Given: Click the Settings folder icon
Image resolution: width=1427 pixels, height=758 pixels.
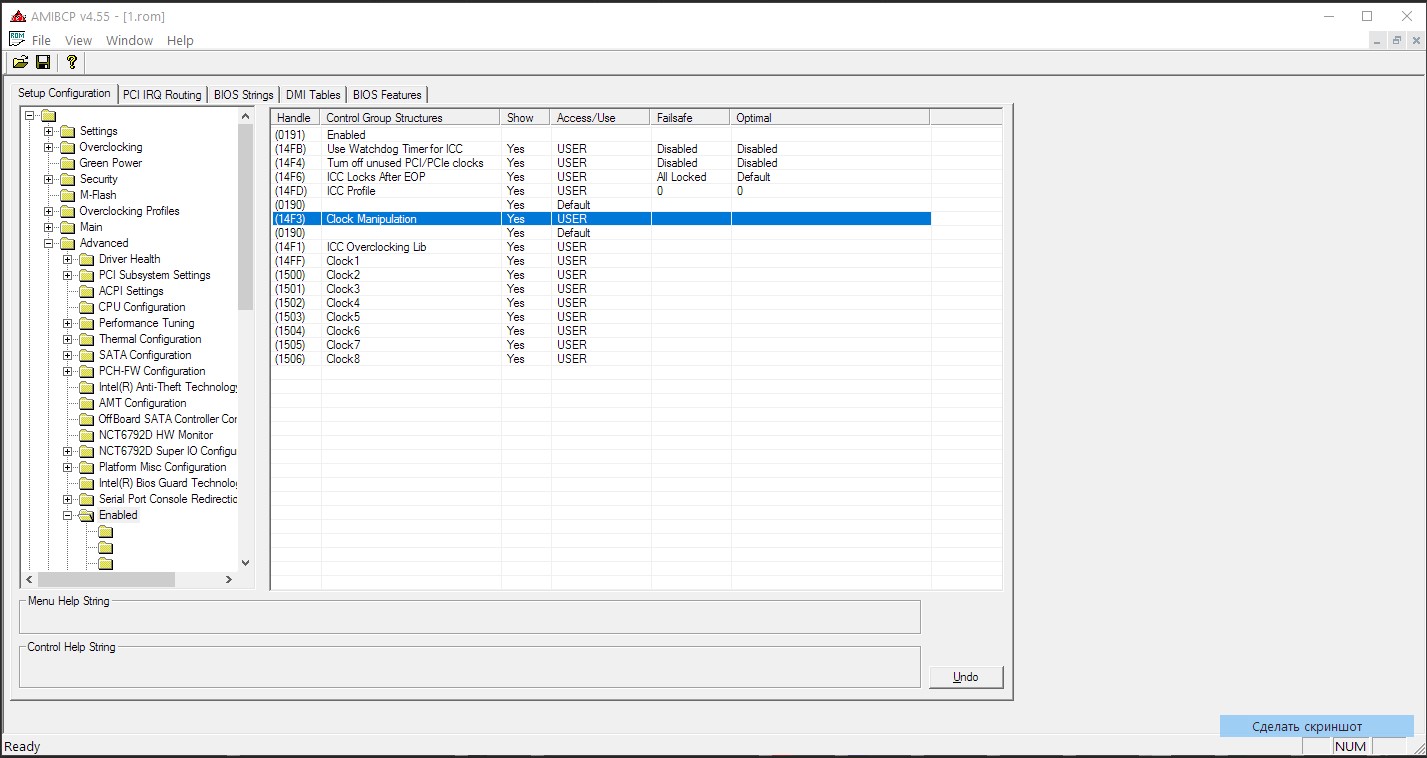Looking at the screenshot, I should (68, 131).
